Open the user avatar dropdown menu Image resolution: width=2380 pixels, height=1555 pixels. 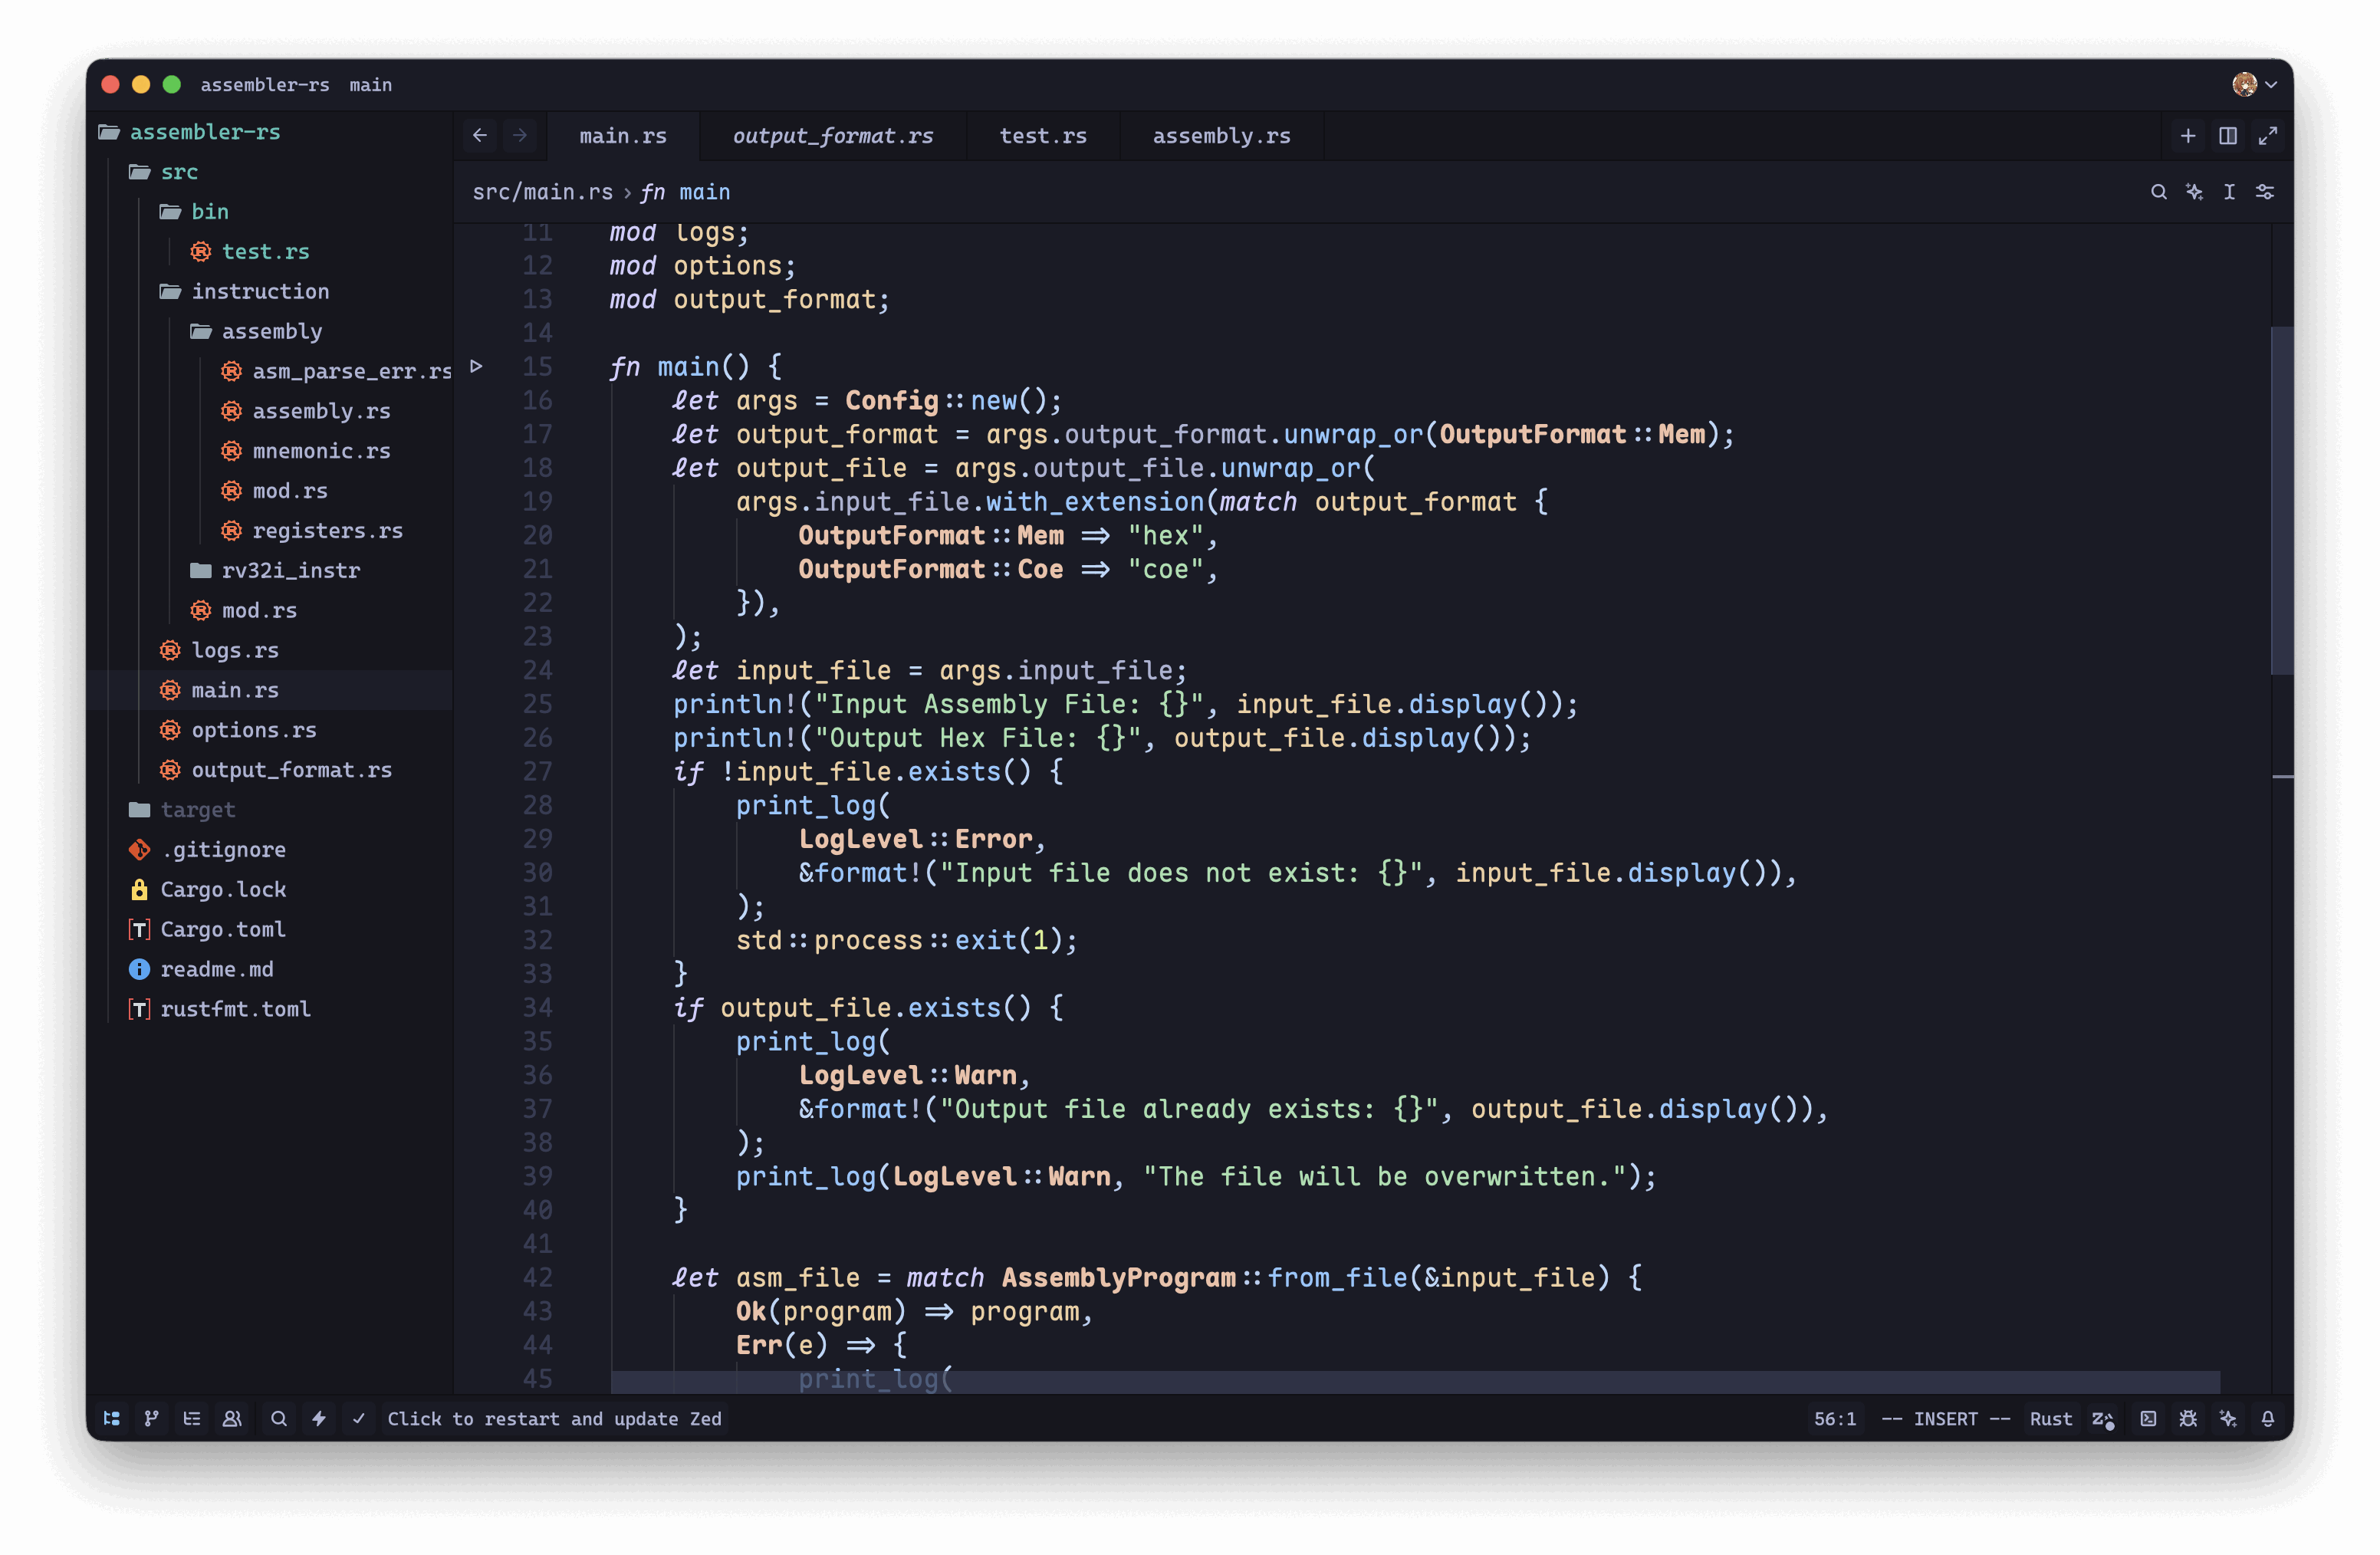(2254, 85)
